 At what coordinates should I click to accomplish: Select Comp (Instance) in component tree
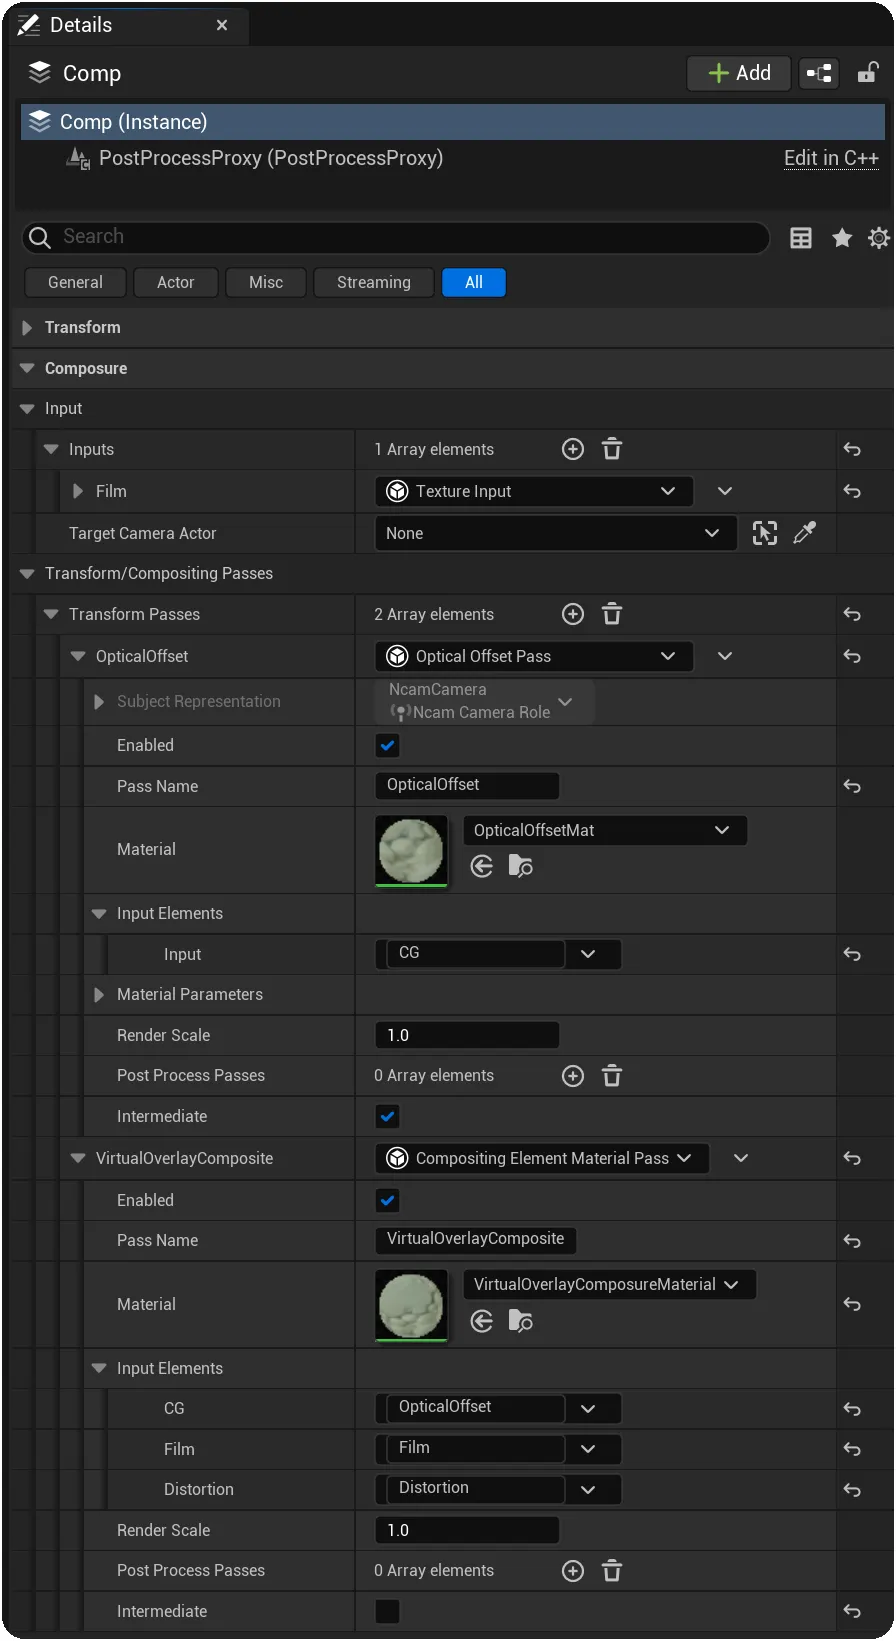pyautogui.click(x=453, y=122)
